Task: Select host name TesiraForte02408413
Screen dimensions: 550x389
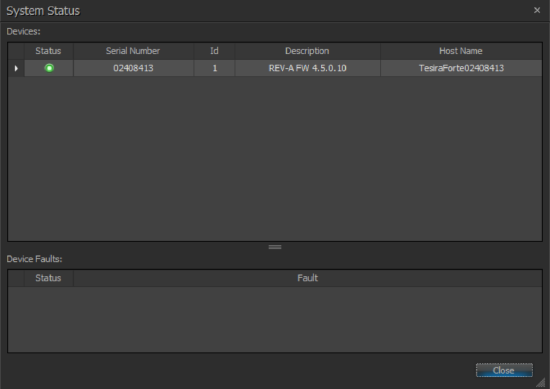Action: pyautogui.click(x=461, y=68)
